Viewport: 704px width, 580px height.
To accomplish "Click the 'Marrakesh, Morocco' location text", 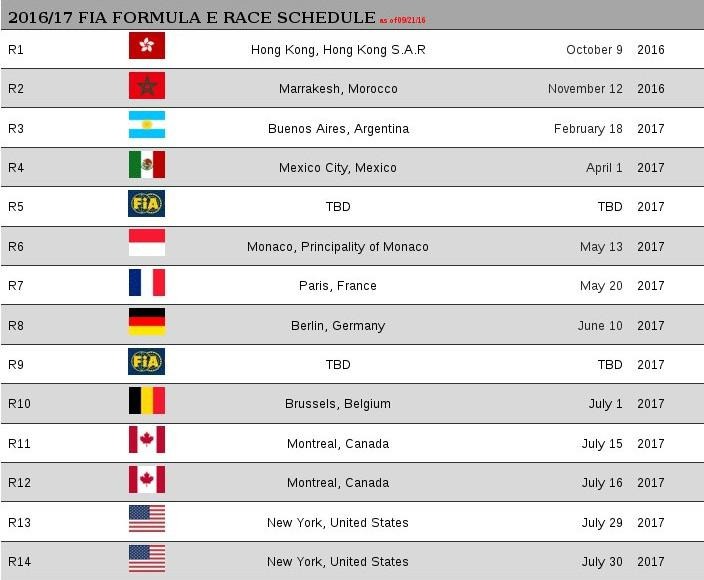I will (x=338, y=89).
